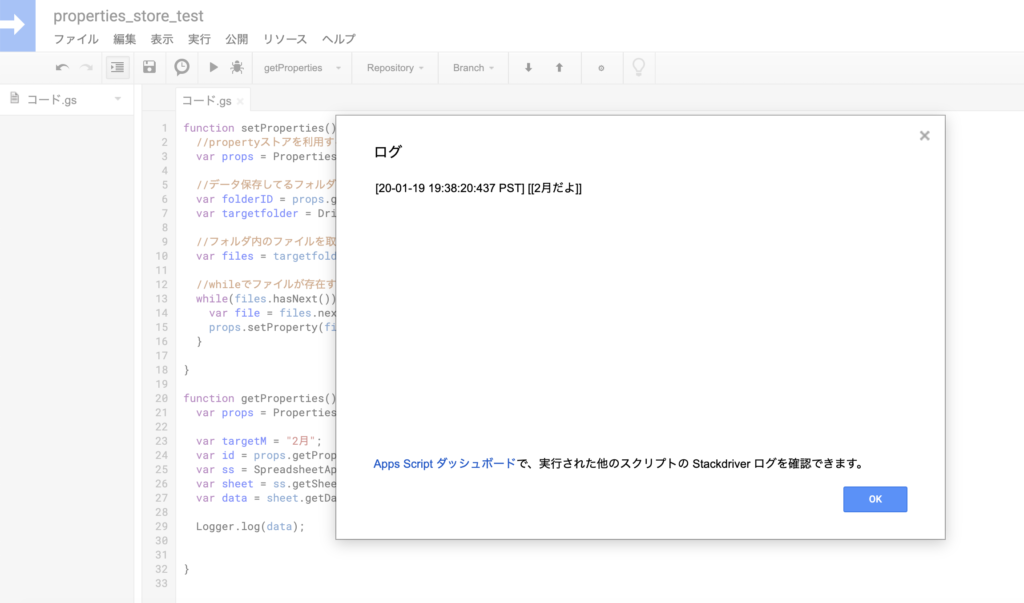Click line number 29 in the gutter
Image resolution: width=1024 pixels, height=603 pixels.
click(161, 527)
